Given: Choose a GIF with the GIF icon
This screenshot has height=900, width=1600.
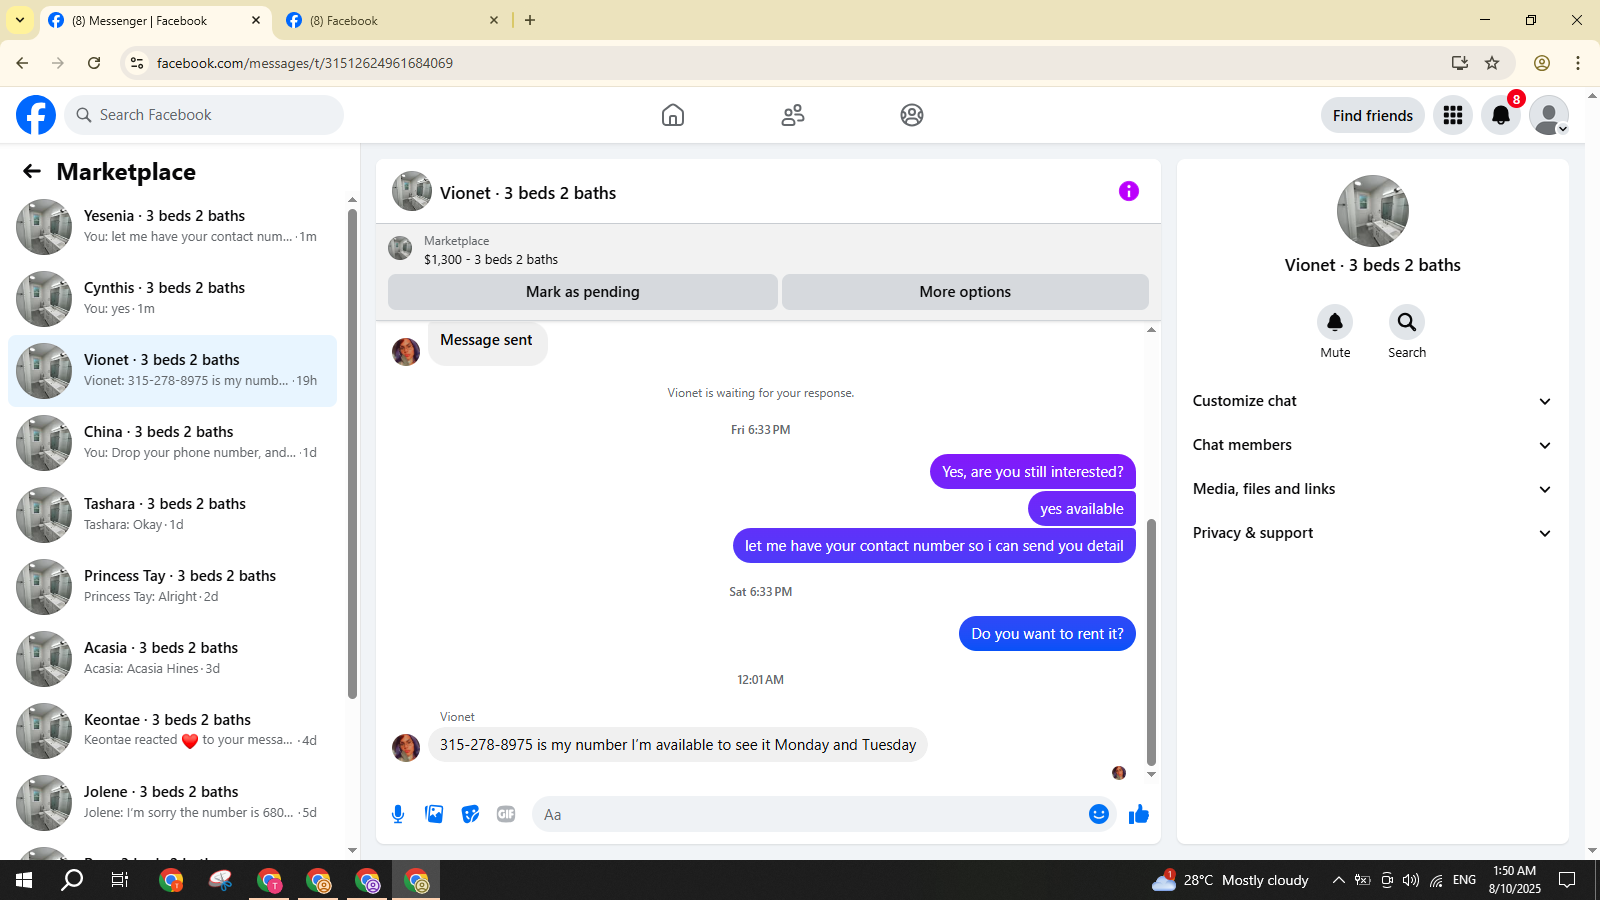Looking at the screenshot, I should (x=506, y=814).
